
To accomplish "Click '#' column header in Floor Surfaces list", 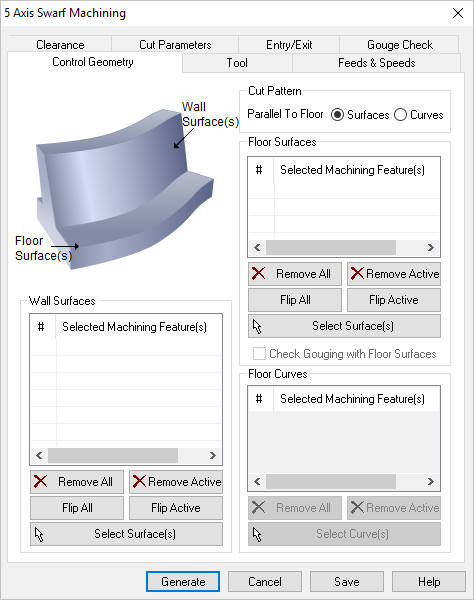I will [x=259, y=170].
